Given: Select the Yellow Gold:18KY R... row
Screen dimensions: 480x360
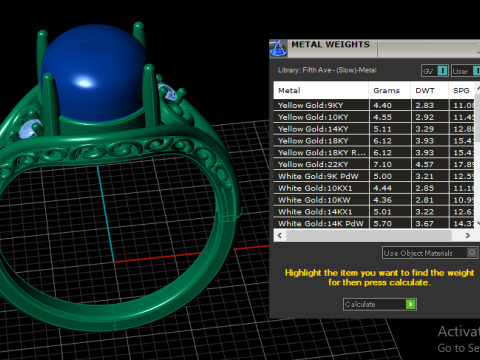Looking at the screenshot, I should click(x=374, y=153).
